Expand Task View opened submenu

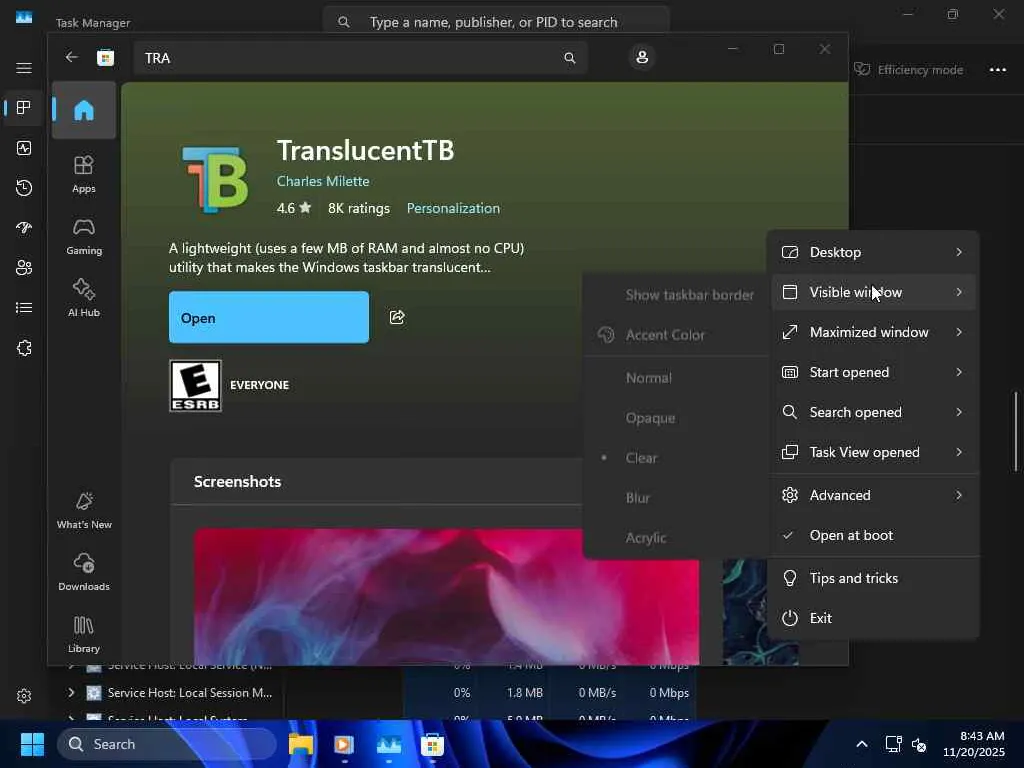click(x=874, y=452)
